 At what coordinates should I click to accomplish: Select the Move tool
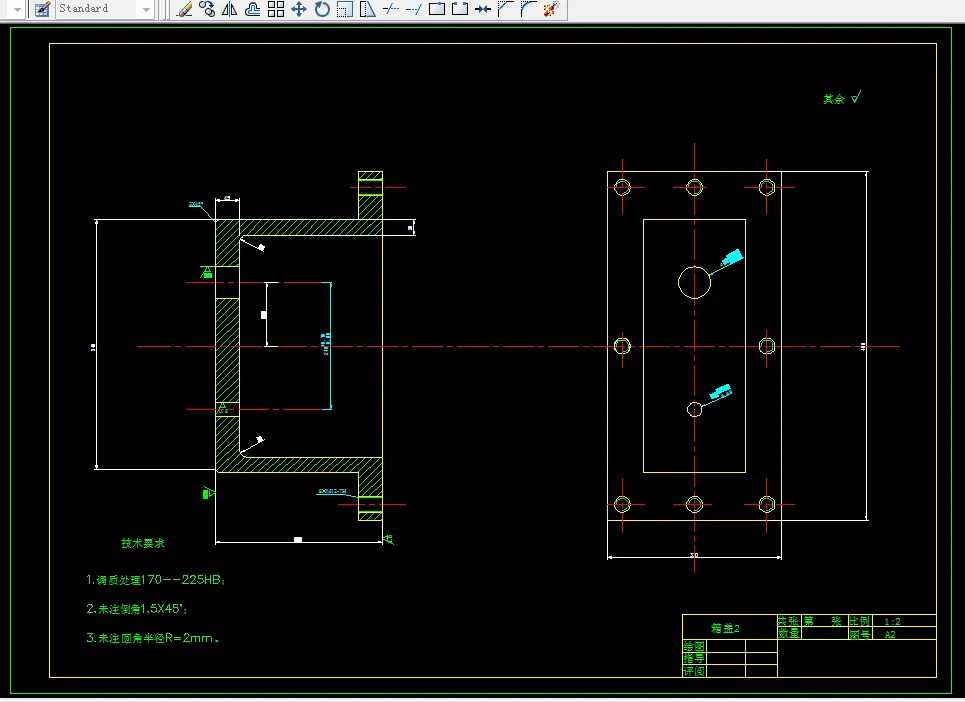coord(298,9)
